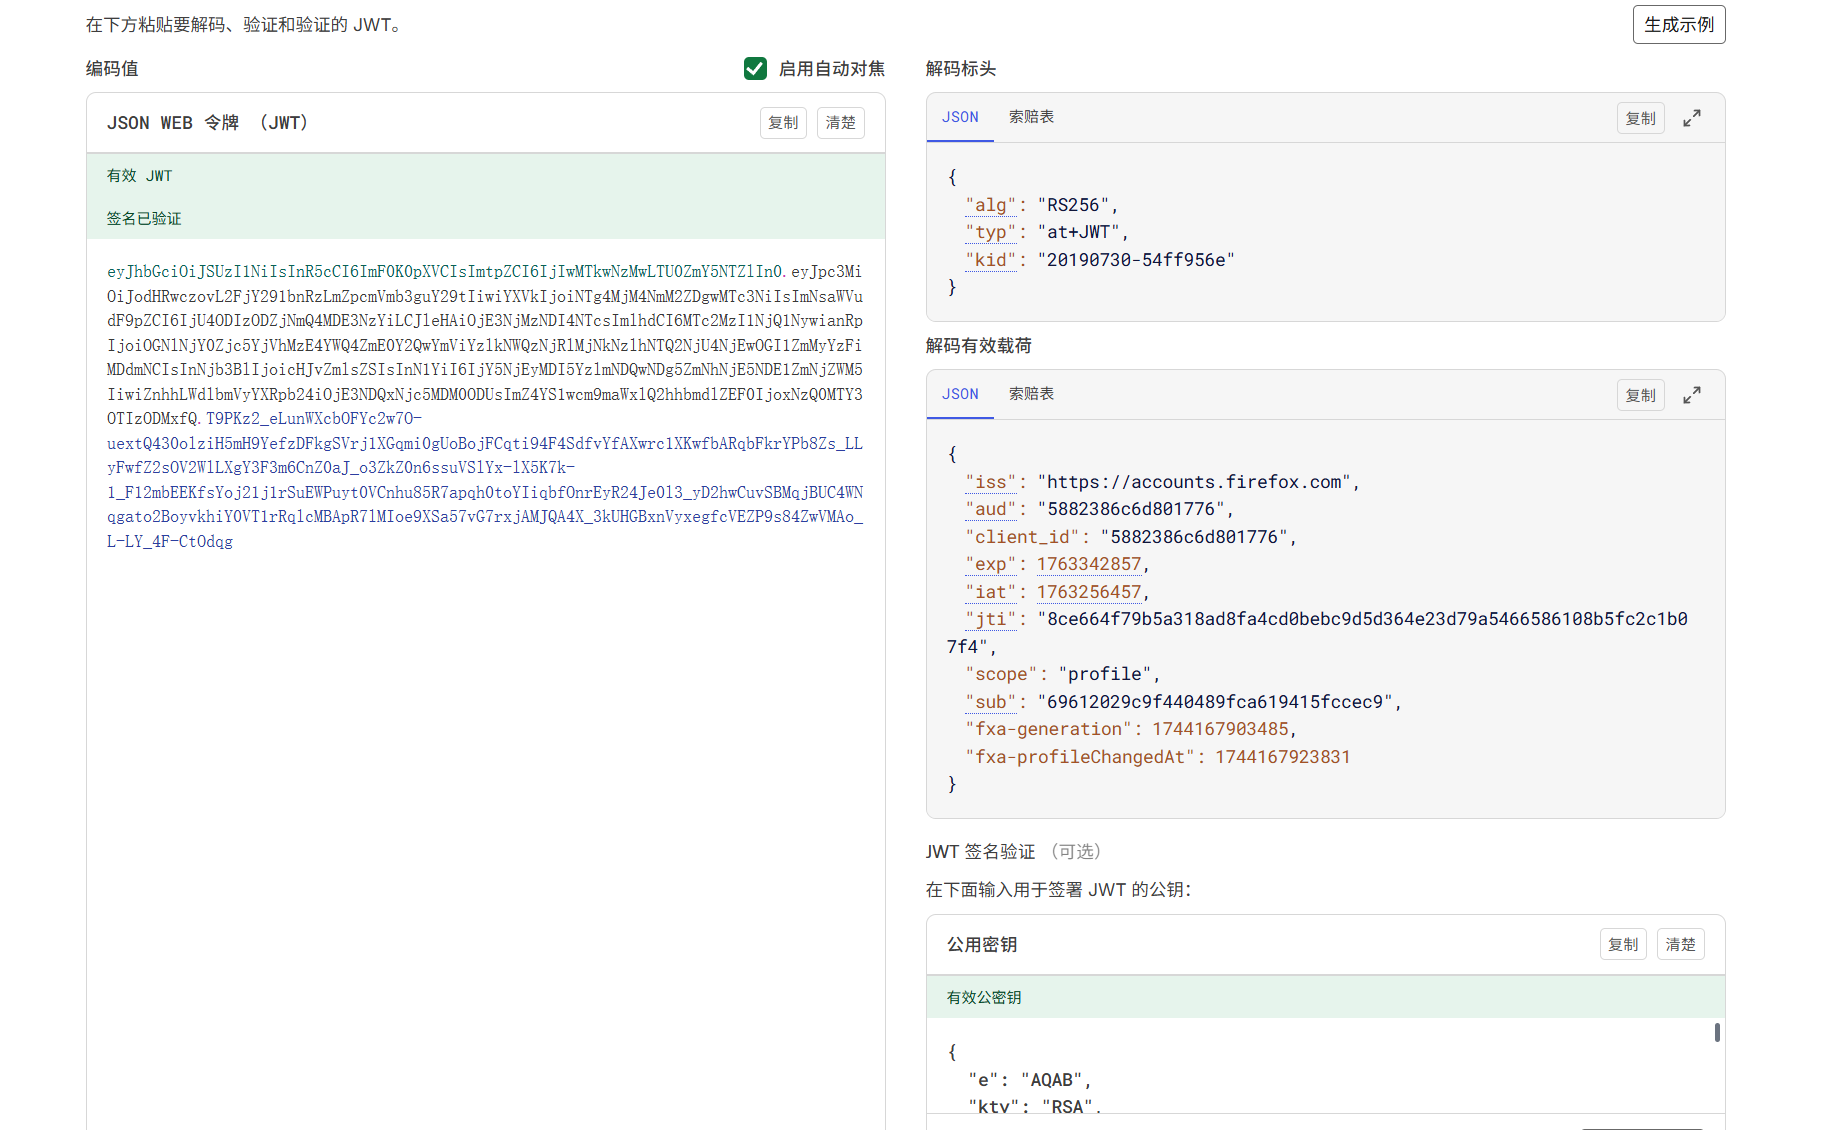Toggle the 启用自动对焦 checkbox
1830x1130 pixels.
755,68
